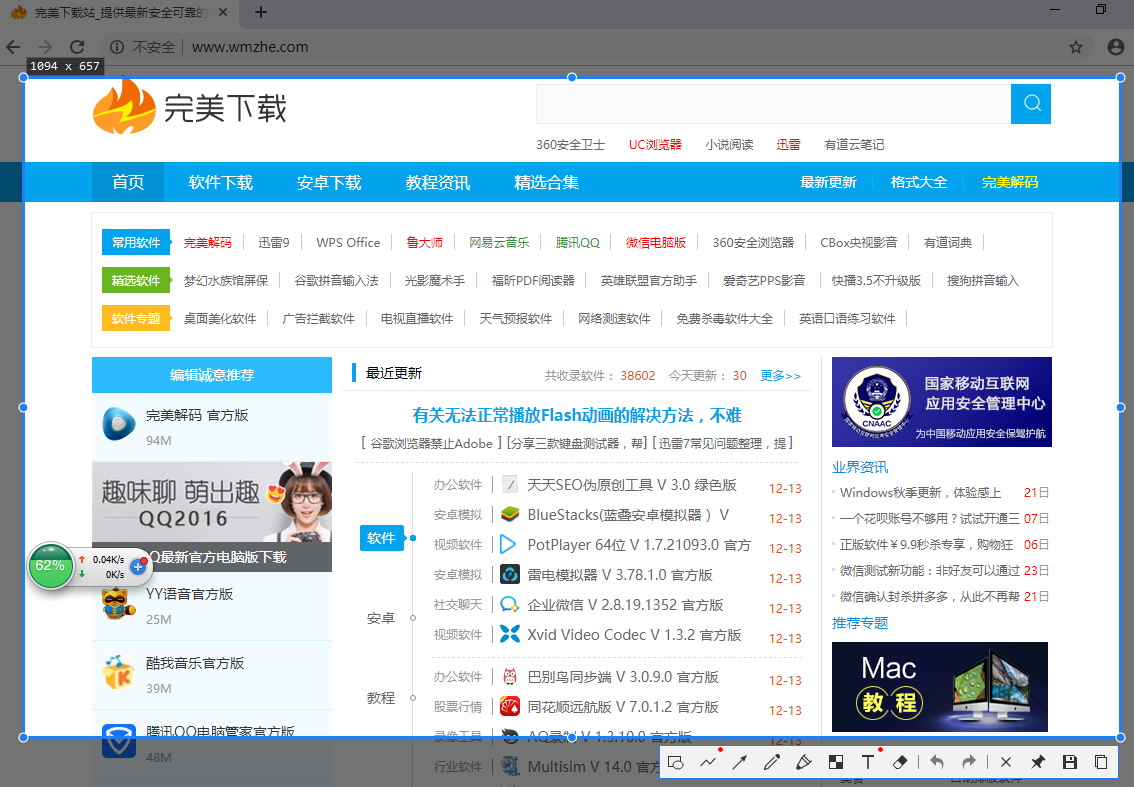
Task: Pin the screenshot using the pin icon
Action: tap(1037, 761)
